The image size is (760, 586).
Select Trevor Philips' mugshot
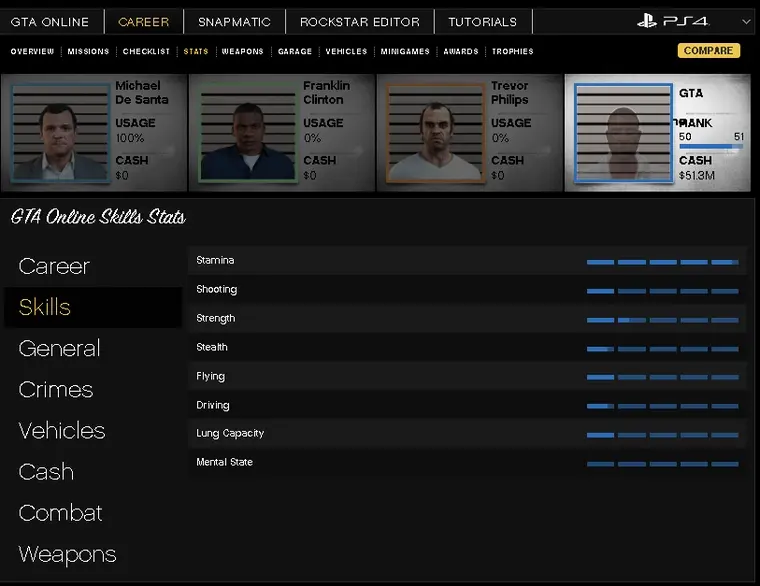[435, 132]
